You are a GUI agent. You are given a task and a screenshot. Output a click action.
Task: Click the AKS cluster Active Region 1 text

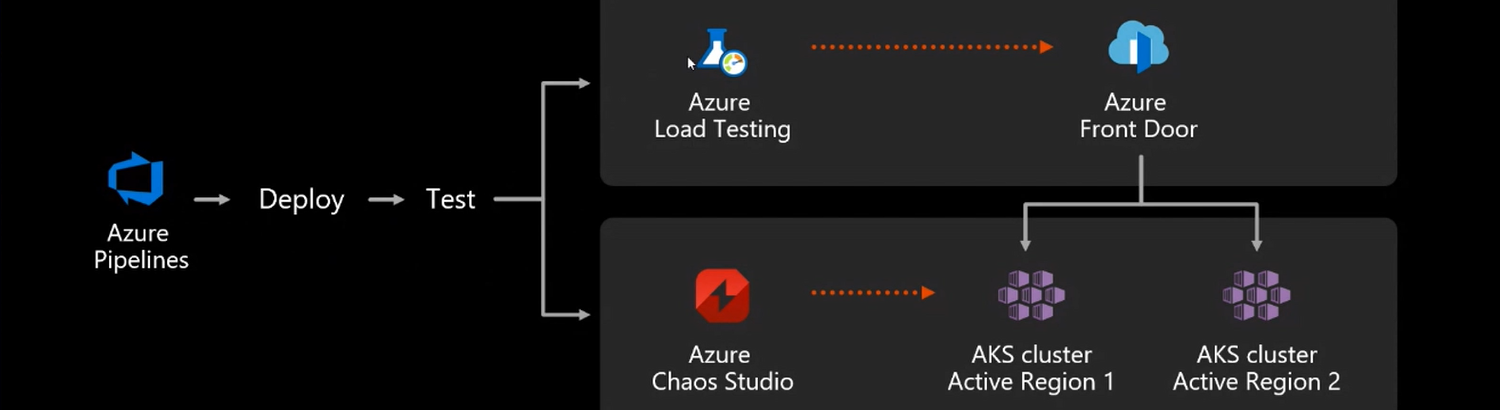tap(1031, 368)
